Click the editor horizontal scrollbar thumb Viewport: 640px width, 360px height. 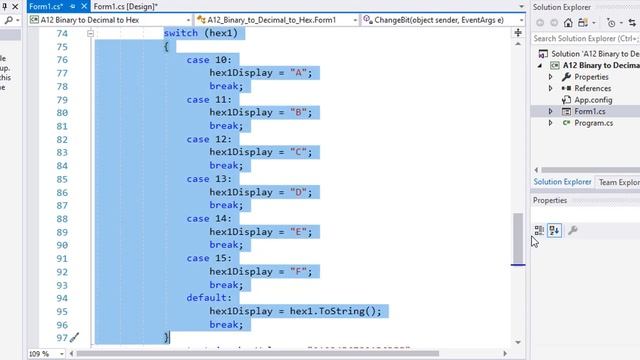pyautogui.click(x=258, y=353)
